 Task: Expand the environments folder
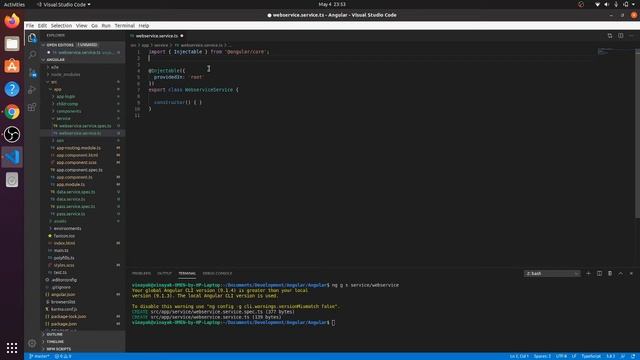tap(67, 229)
